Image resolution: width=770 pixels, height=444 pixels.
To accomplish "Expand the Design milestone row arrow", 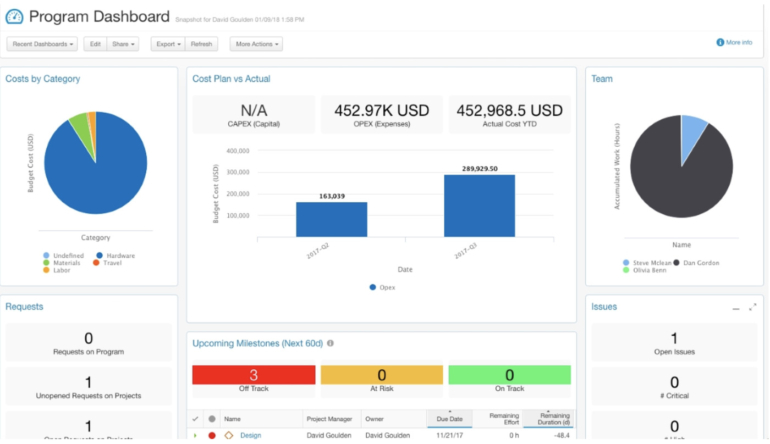I will click(195, 435).
